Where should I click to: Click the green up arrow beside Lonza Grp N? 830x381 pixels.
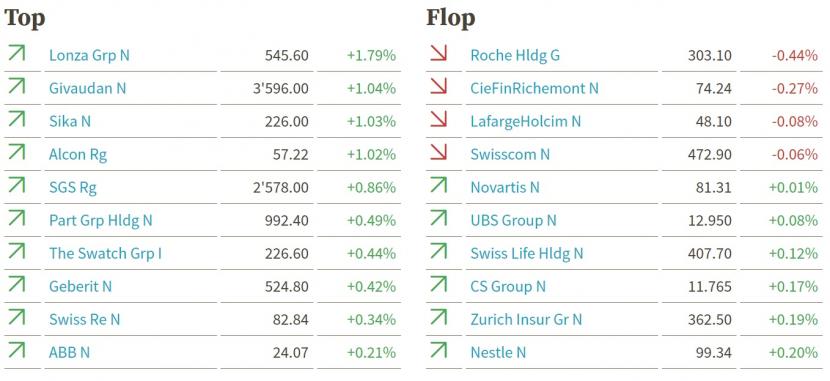[x=16, y=53]
